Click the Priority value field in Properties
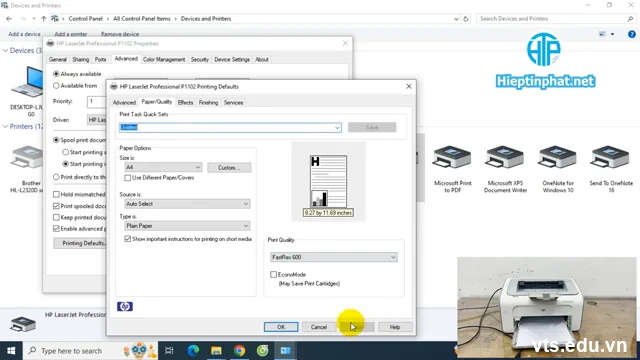Viewport: 640px width, 360px height. click(96, 101)
